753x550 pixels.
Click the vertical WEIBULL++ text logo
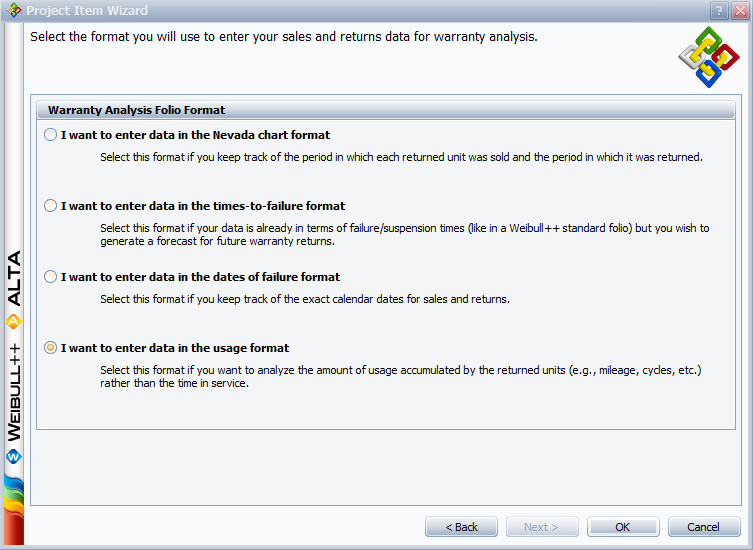14,390
